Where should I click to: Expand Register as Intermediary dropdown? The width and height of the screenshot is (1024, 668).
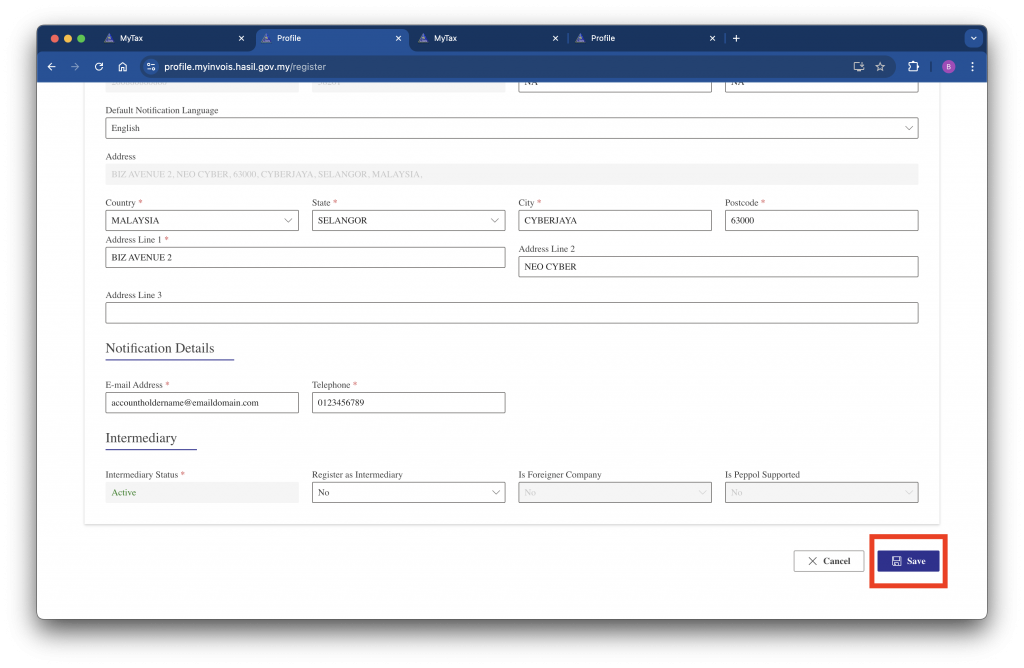(408, 492)
